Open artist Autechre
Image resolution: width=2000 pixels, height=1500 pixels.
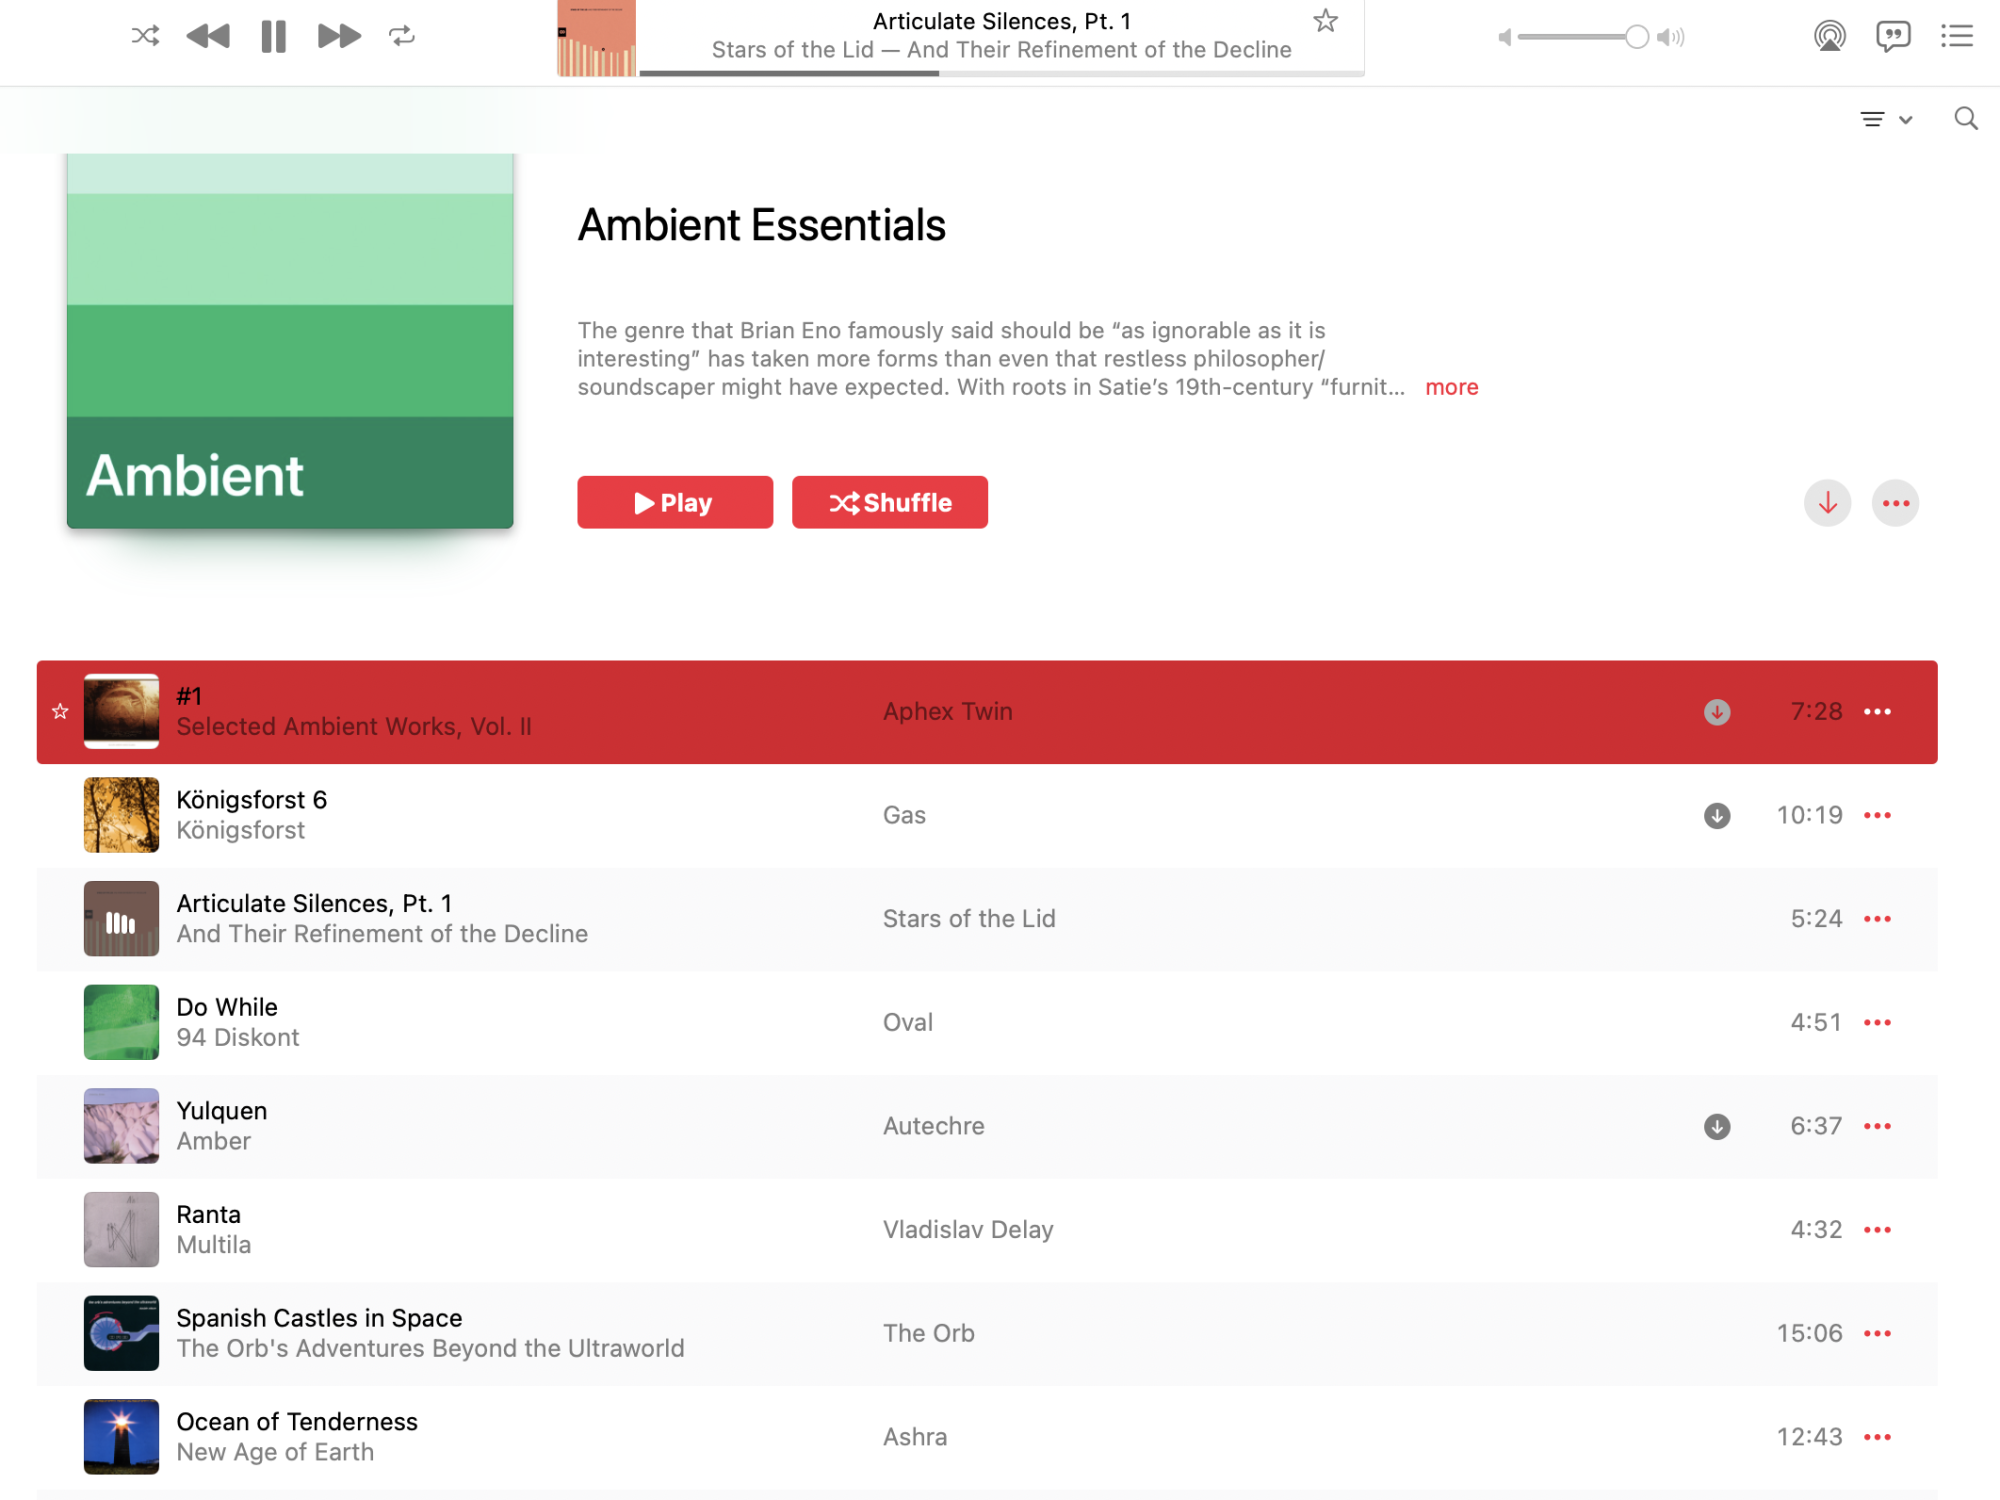[934, 1127]
